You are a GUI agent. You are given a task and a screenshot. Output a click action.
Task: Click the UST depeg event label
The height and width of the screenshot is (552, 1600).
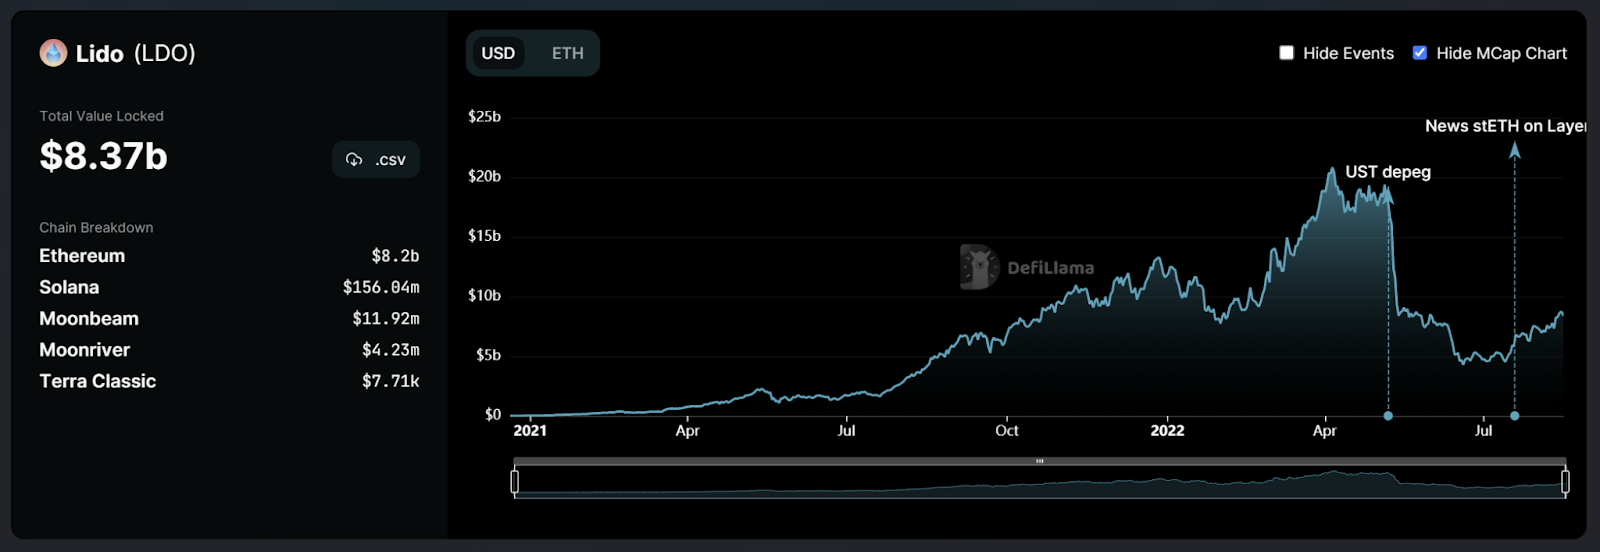click(x=1388, y=172)
